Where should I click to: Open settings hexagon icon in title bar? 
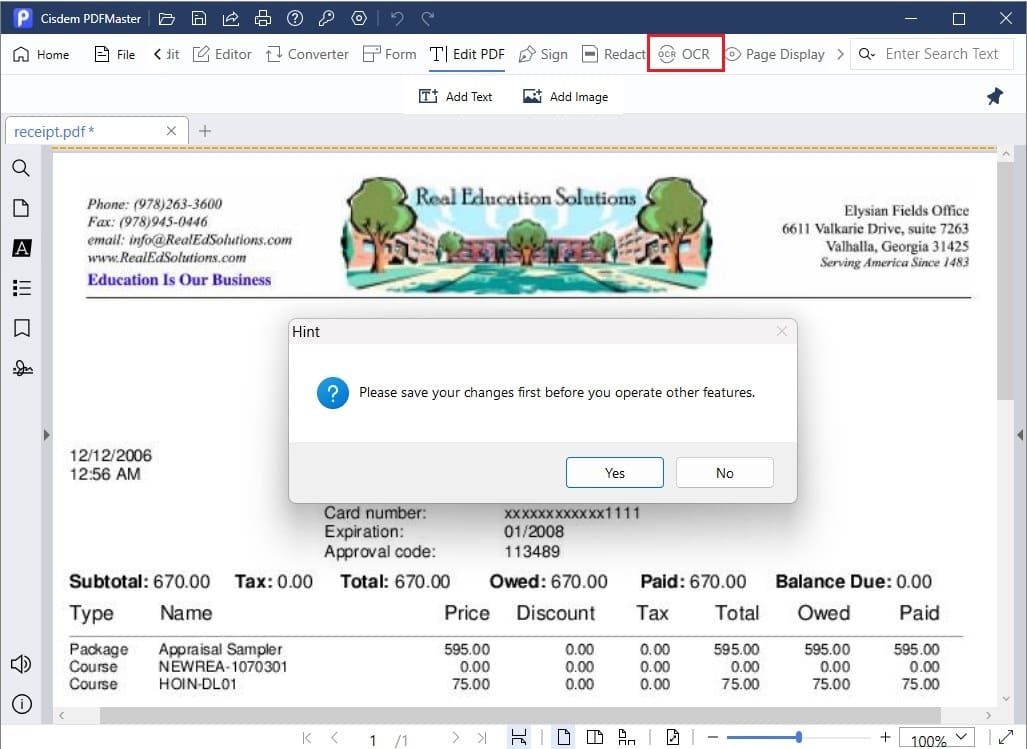pos(359,18)
